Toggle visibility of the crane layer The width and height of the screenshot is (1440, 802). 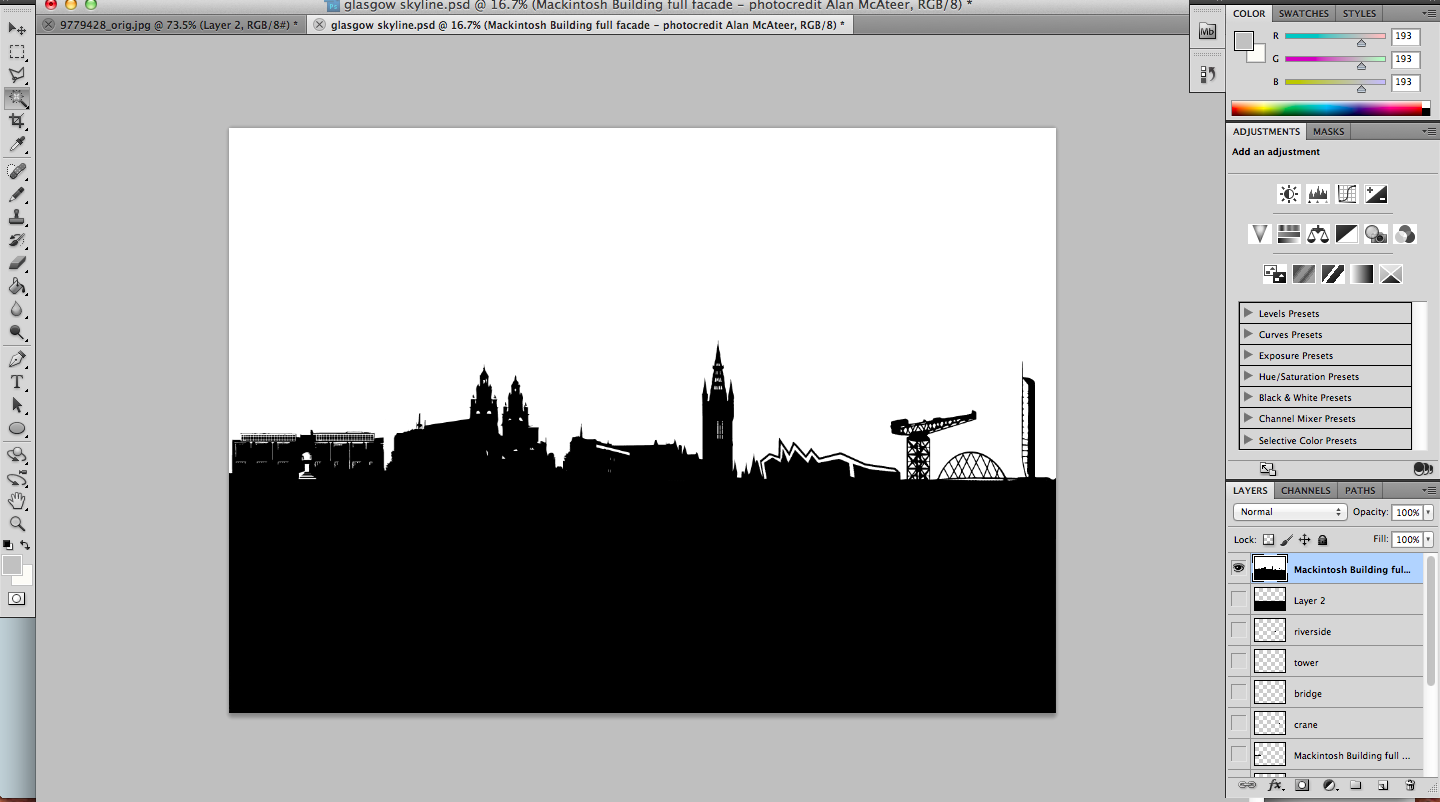tap(1239, 723)
